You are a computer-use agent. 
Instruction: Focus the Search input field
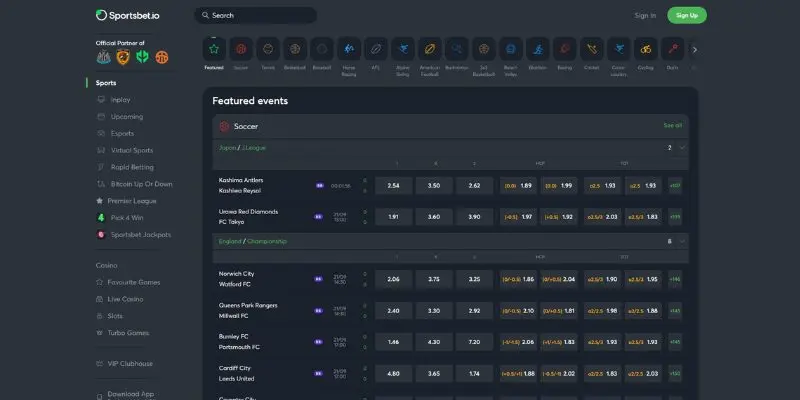(x=256, y=15)
